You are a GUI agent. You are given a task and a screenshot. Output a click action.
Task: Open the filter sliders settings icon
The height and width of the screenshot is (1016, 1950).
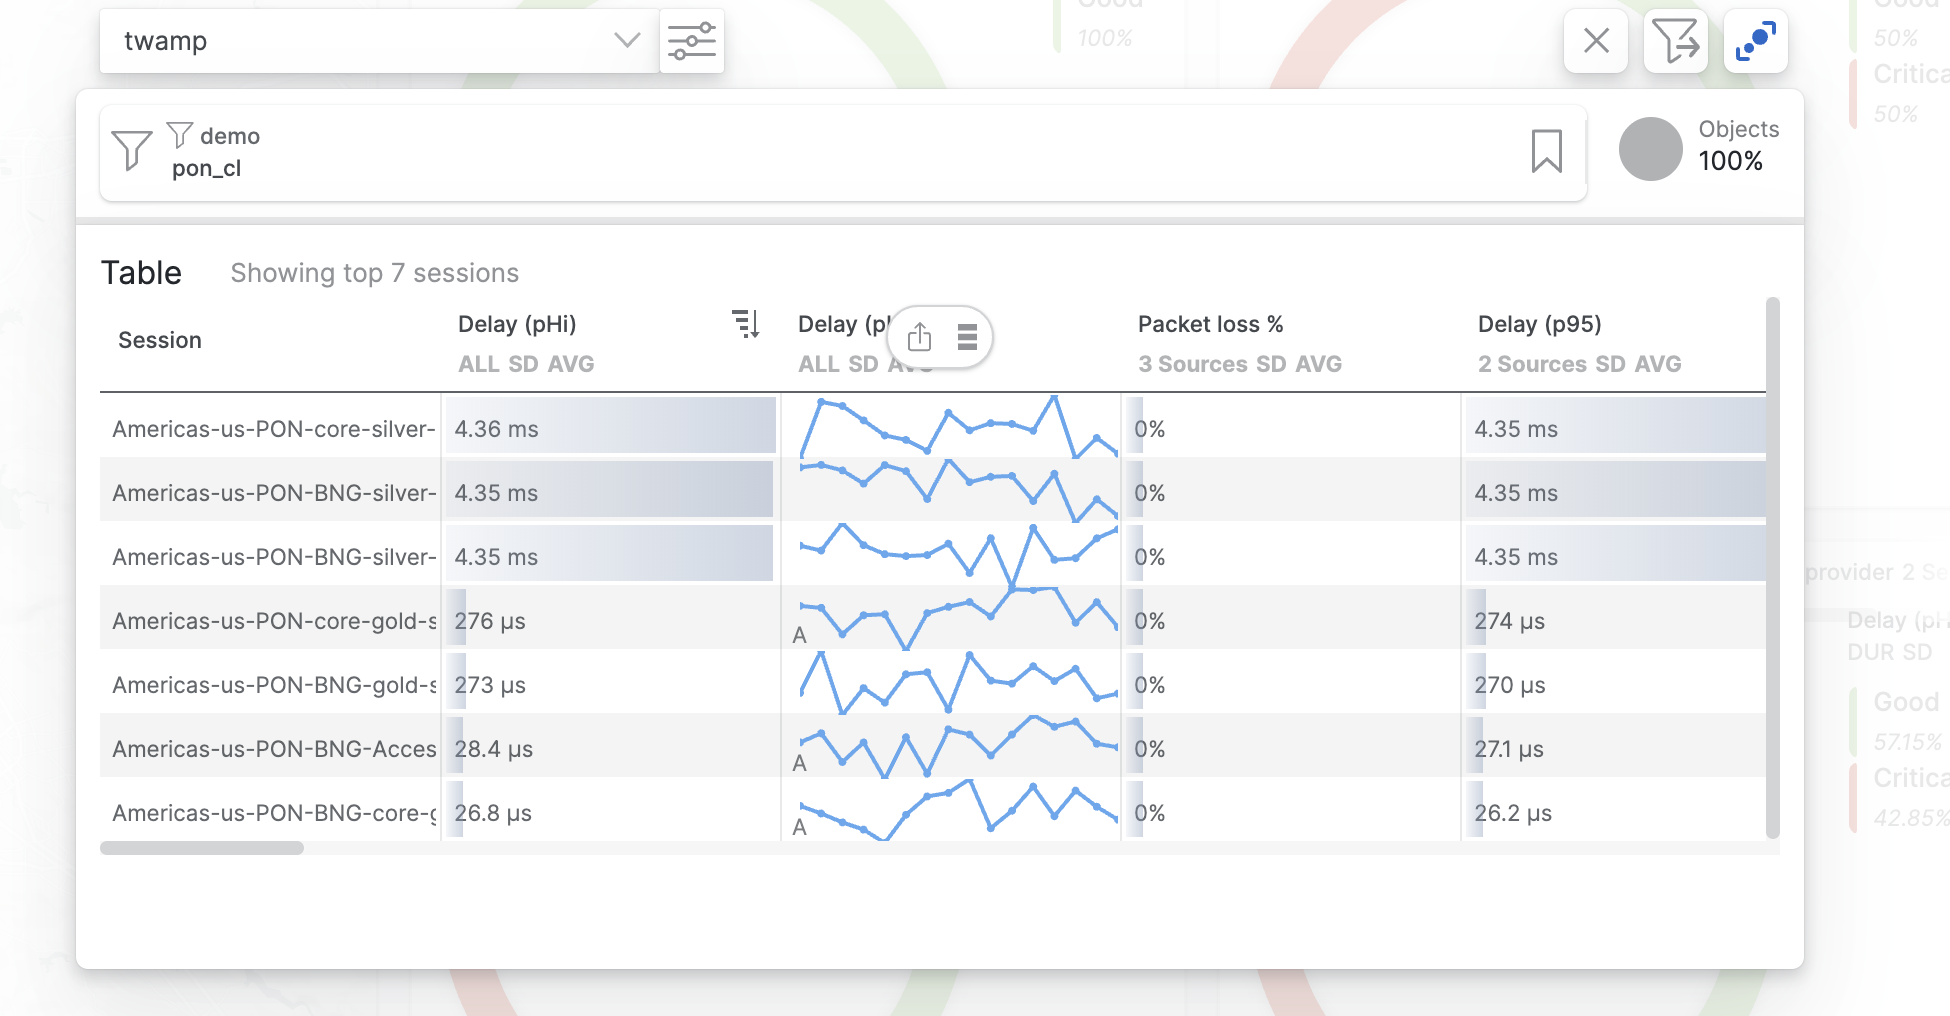click(x=692, y=41)
